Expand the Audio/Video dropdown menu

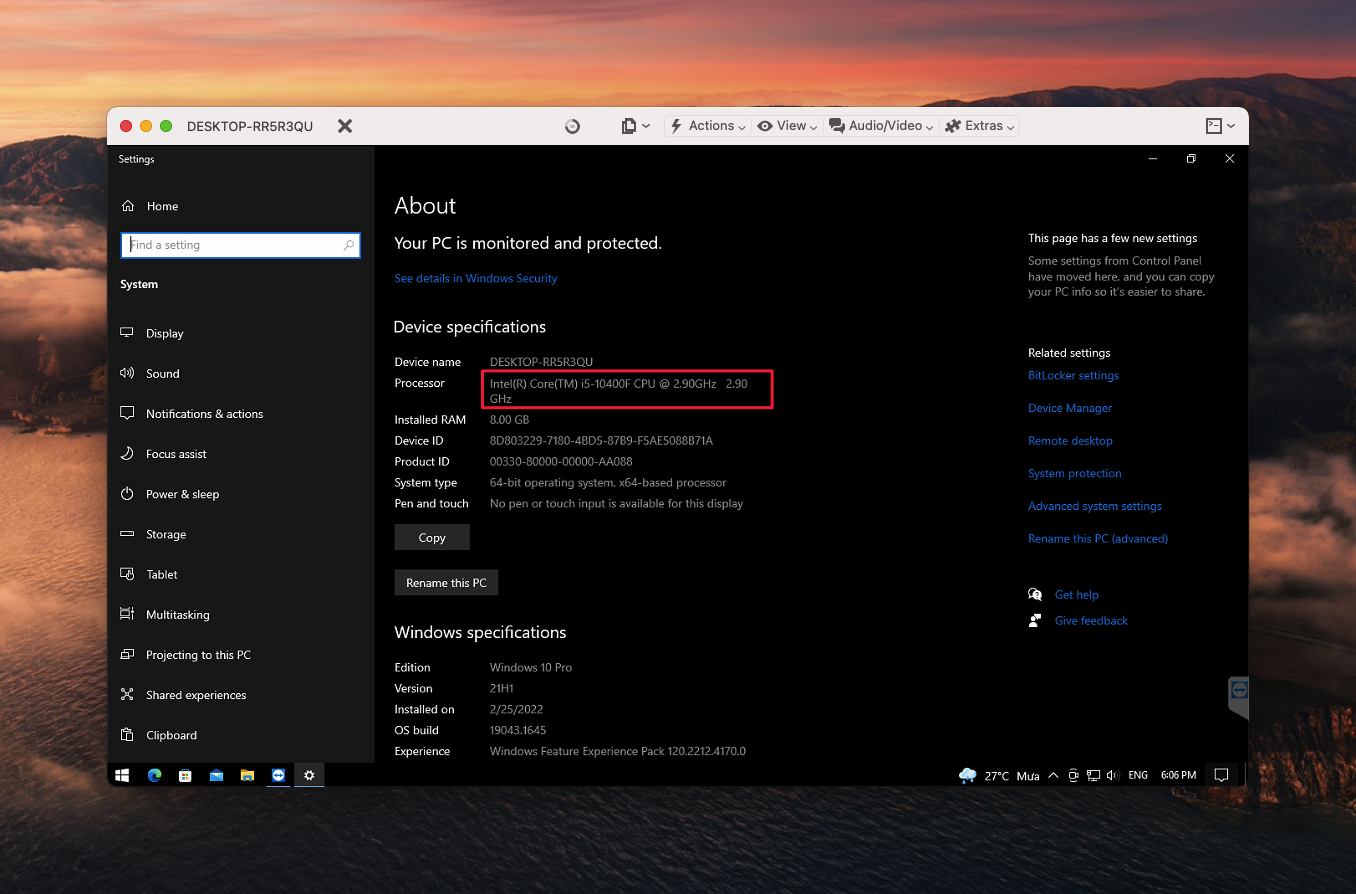point(882,126)
